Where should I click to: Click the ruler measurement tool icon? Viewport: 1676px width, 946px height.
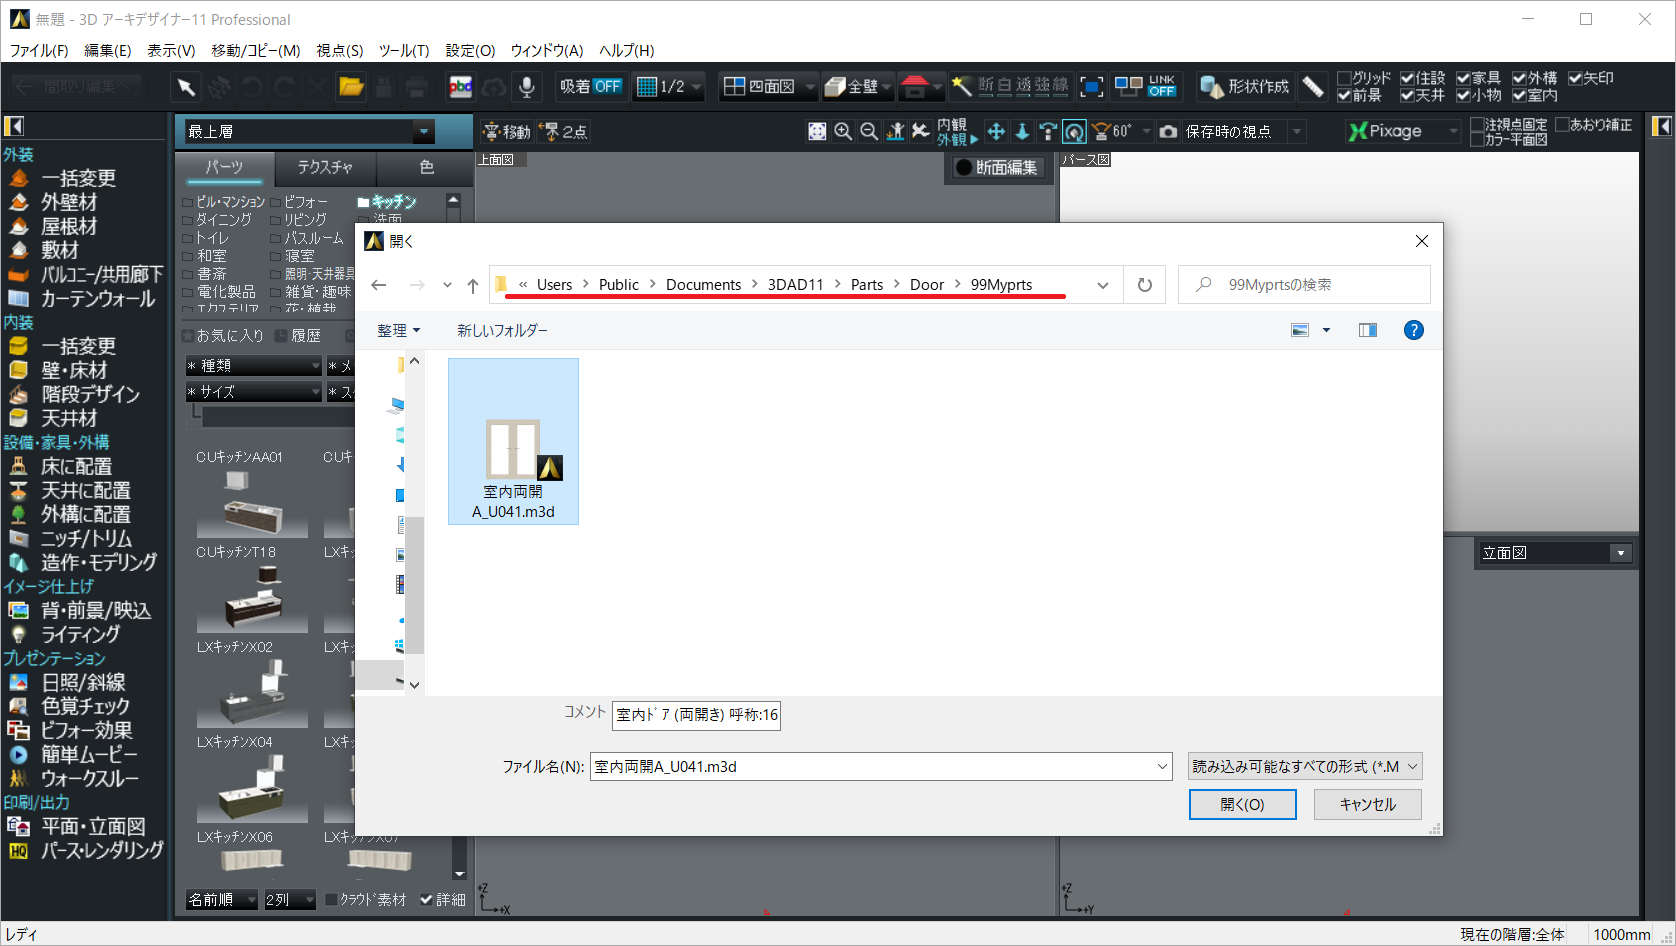[x=1313, y=87]
